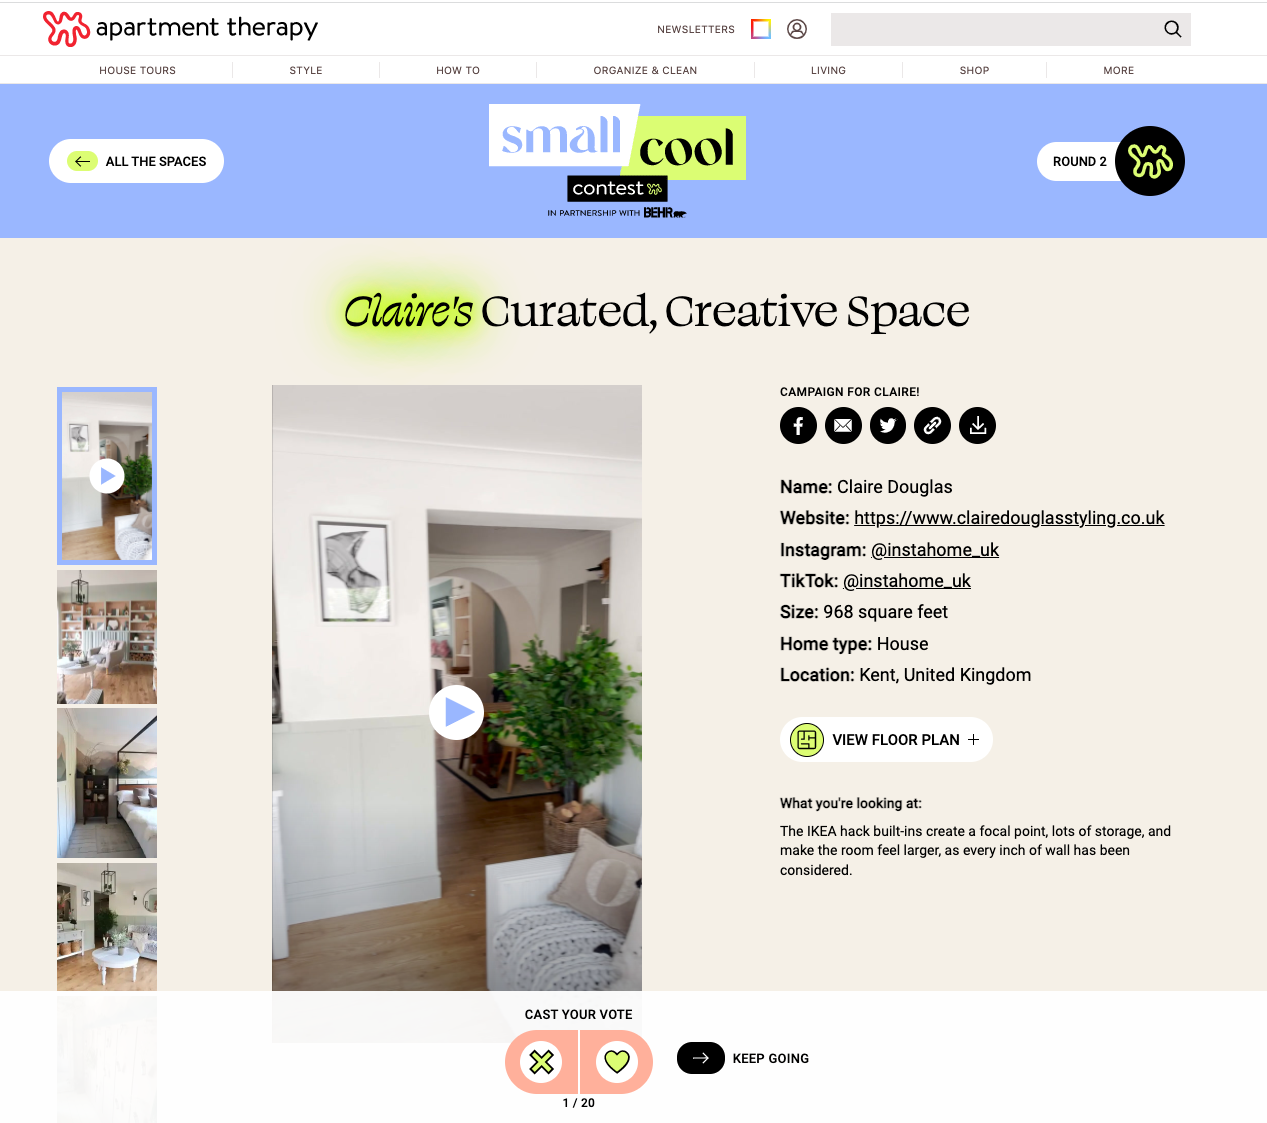
Task: Click the search magnifier icon
Action: (x=1173, y=29)
